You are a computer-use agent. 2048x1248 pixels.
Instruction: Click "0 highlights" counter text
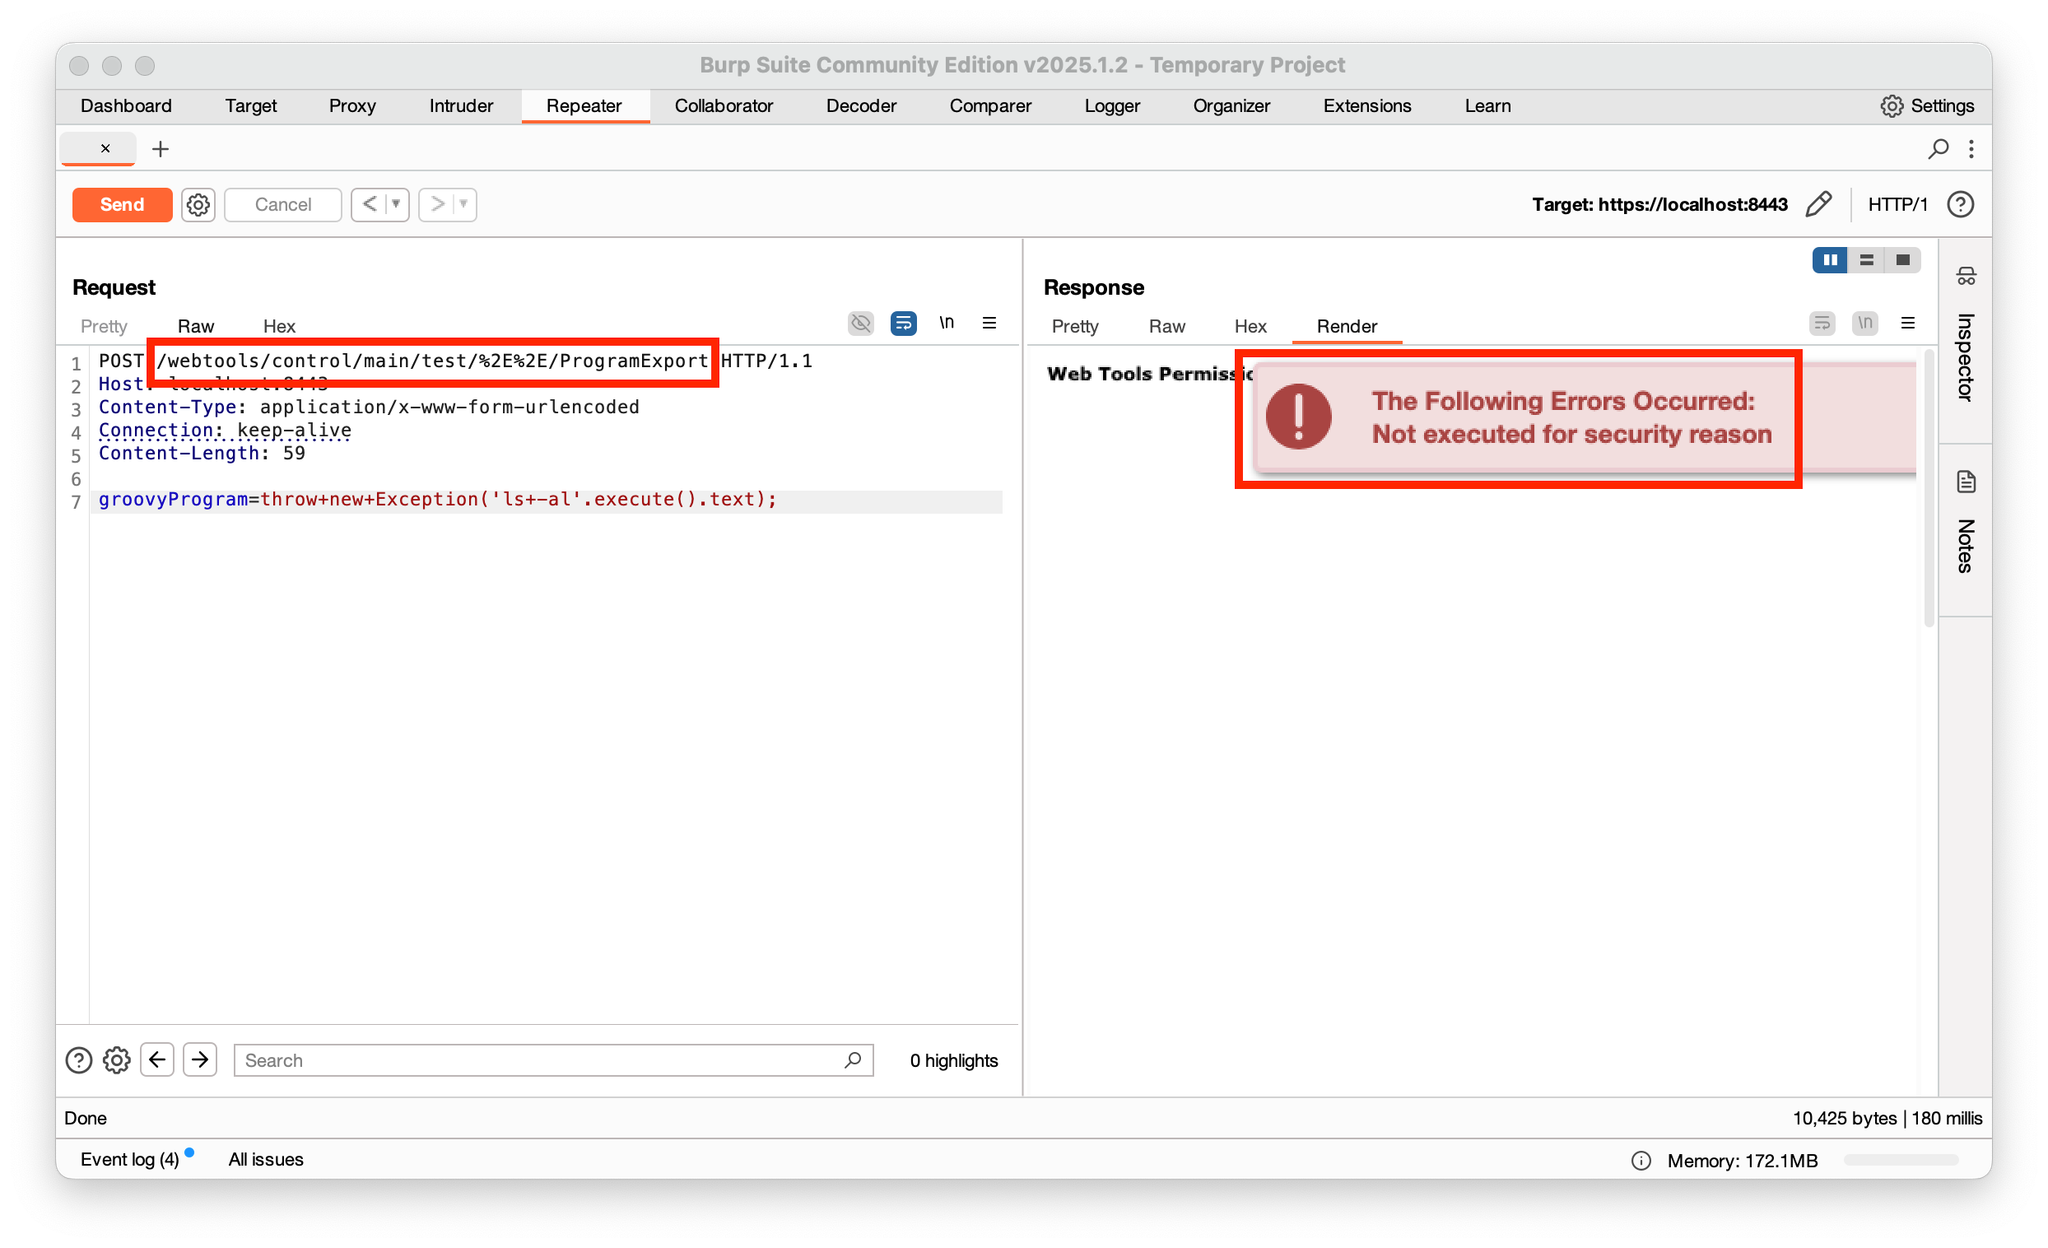[x=954, y=1060]
